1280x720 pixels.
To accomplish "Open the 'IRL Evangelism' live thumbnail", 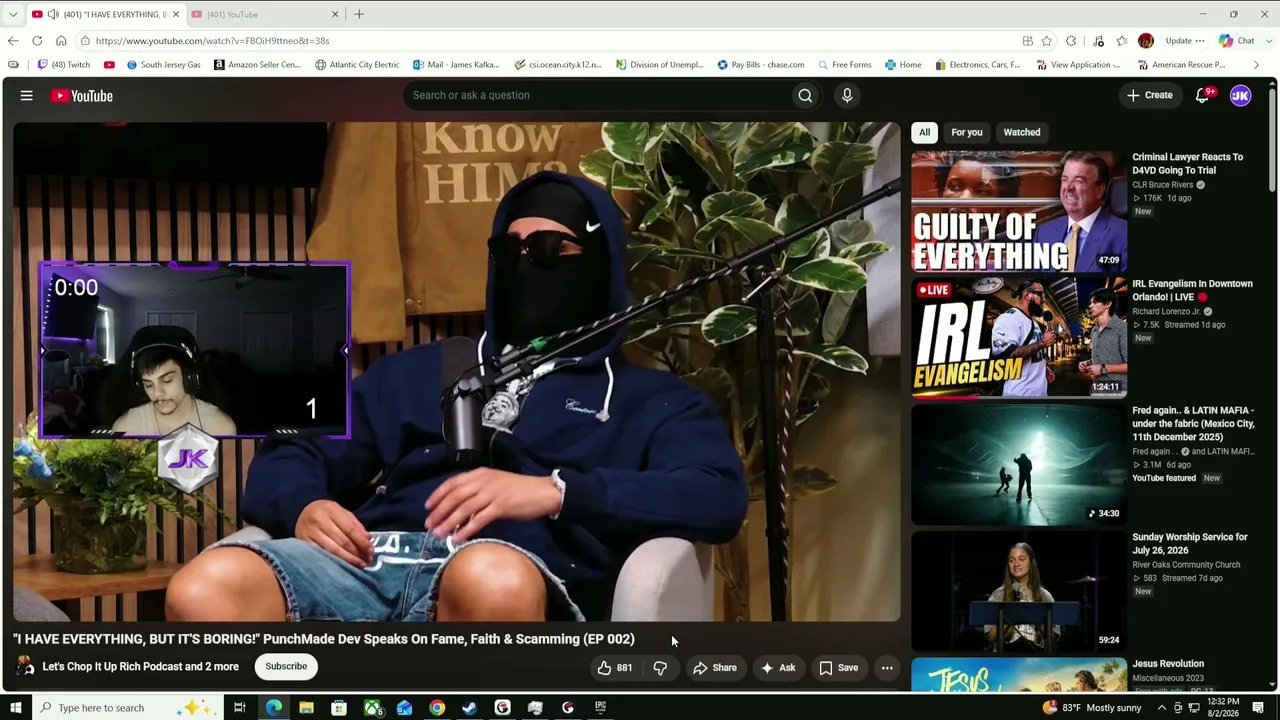I will pos(1019,338).
